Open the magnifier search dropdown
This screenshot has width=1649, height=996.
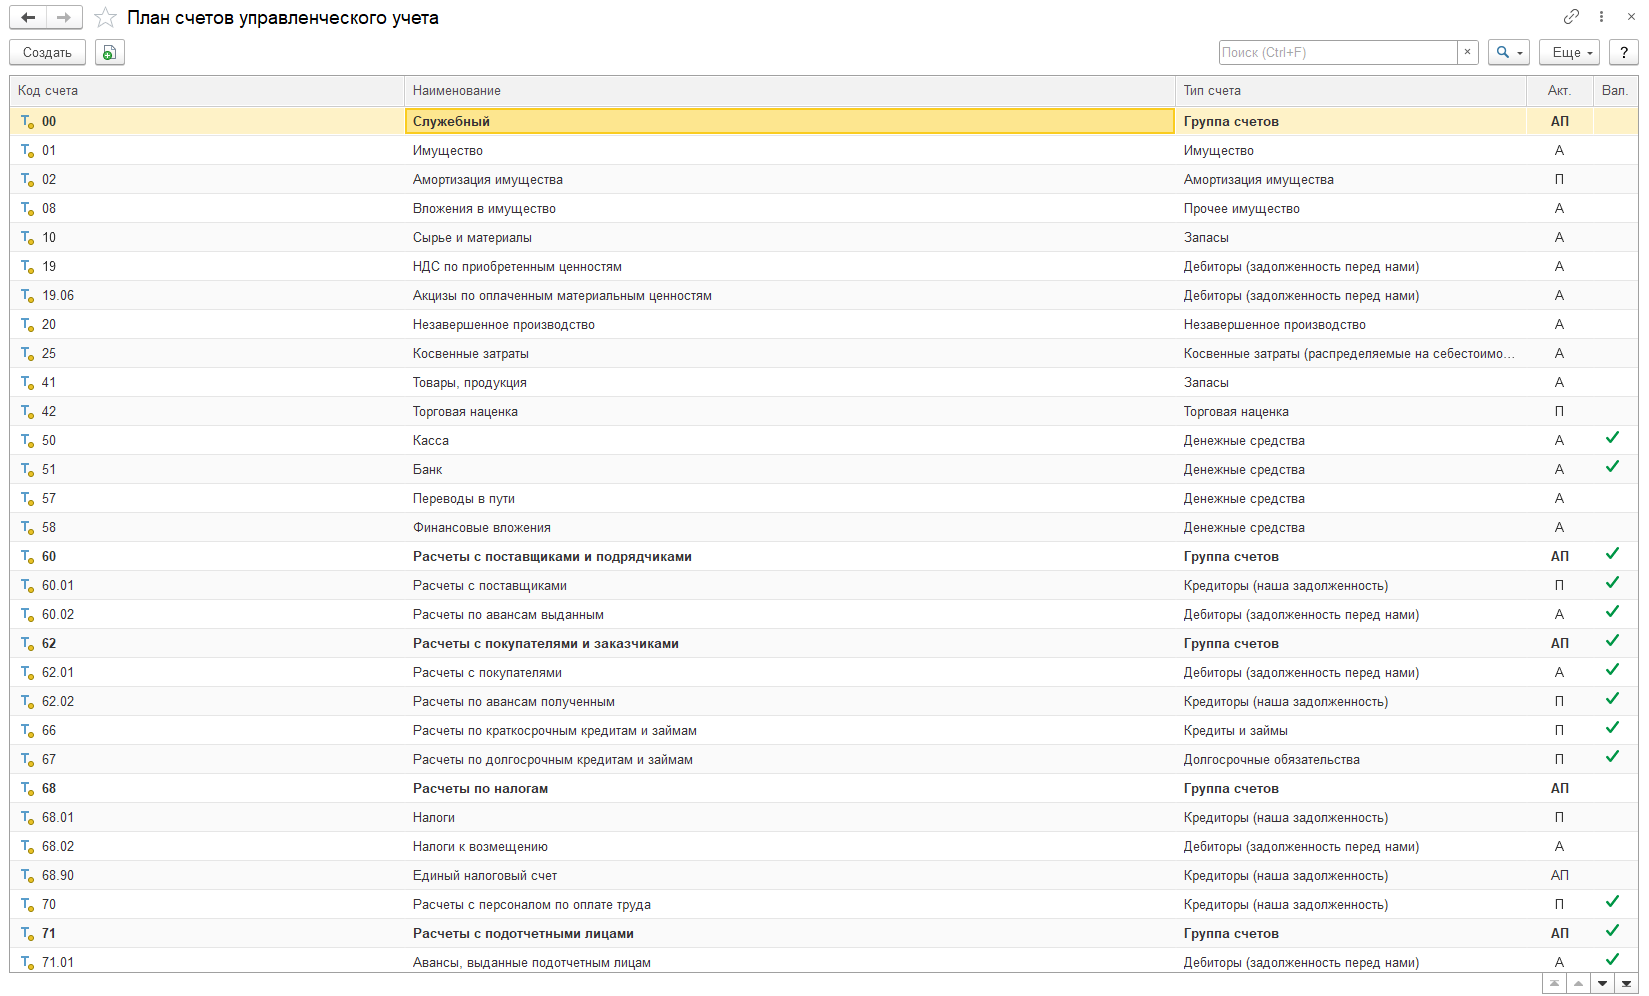[1508, 52]
